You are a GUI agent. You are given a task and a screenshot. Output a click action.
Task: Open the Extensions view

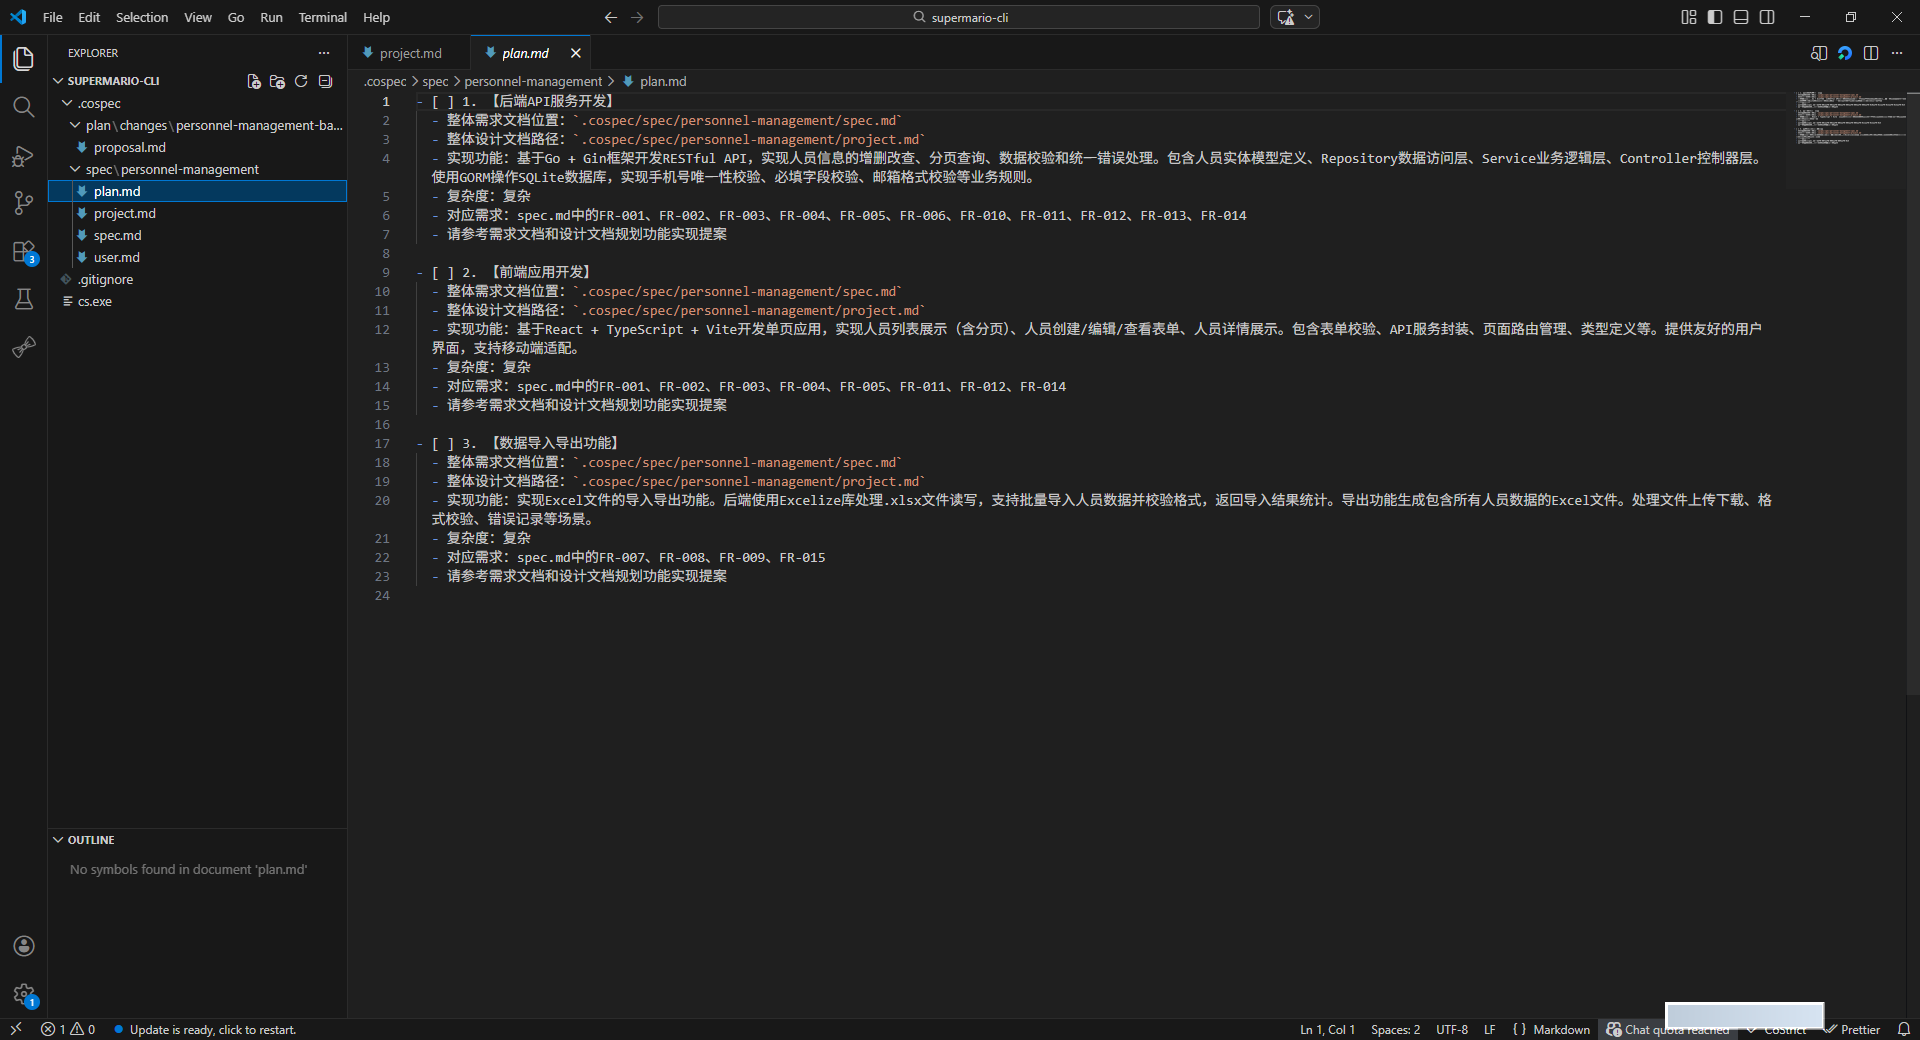click(23, 252)
